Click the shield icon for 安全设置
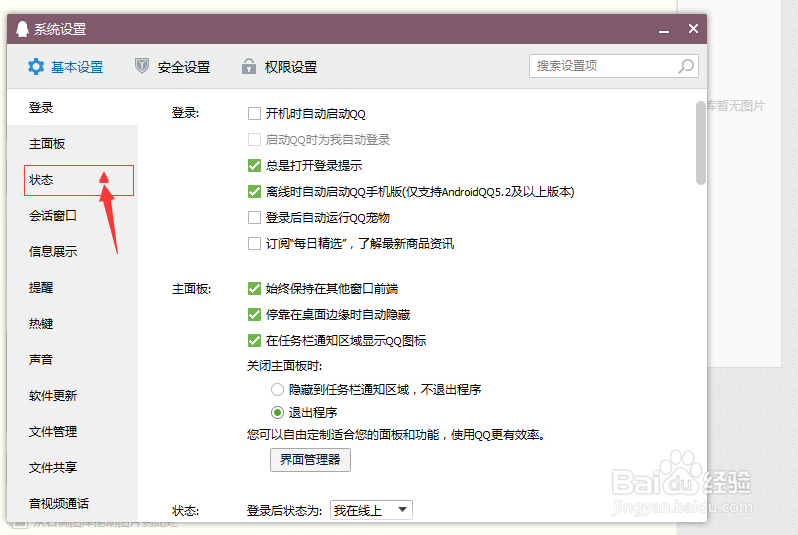 pyautogui.click(x=142, y=66)
